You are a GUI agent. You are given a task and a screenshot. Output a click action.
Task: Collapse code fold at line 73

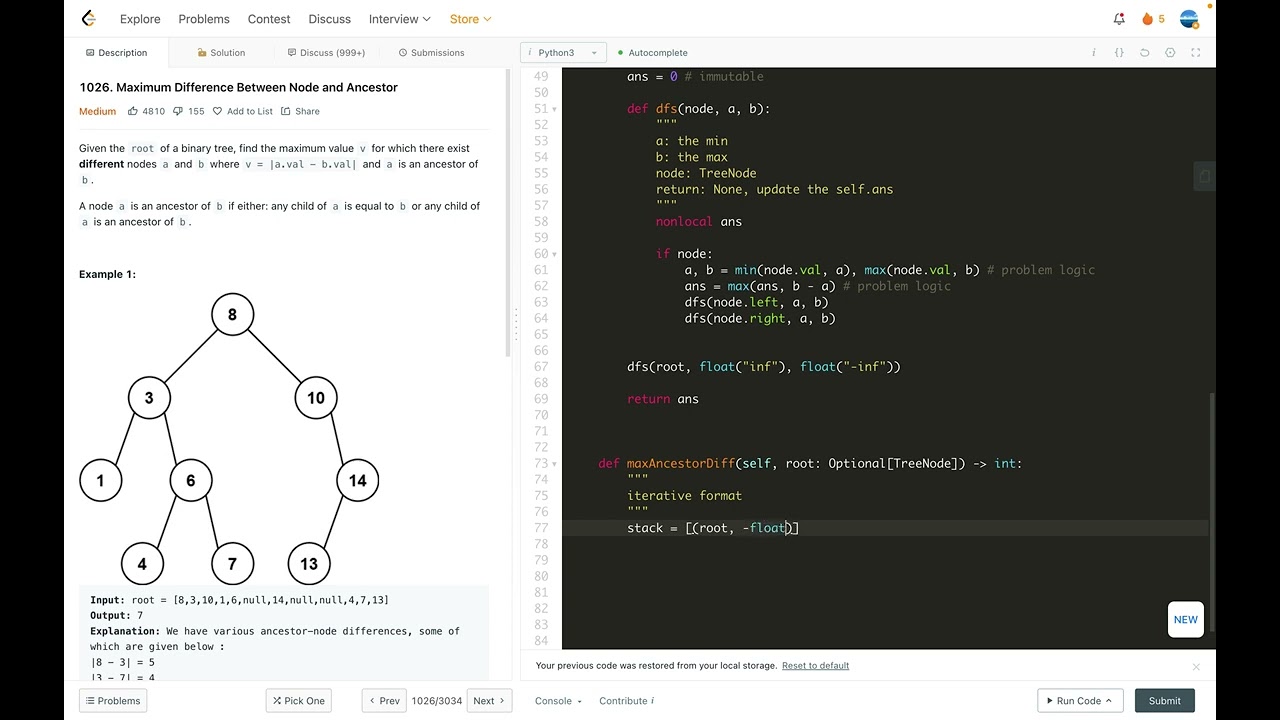(555, 464)
